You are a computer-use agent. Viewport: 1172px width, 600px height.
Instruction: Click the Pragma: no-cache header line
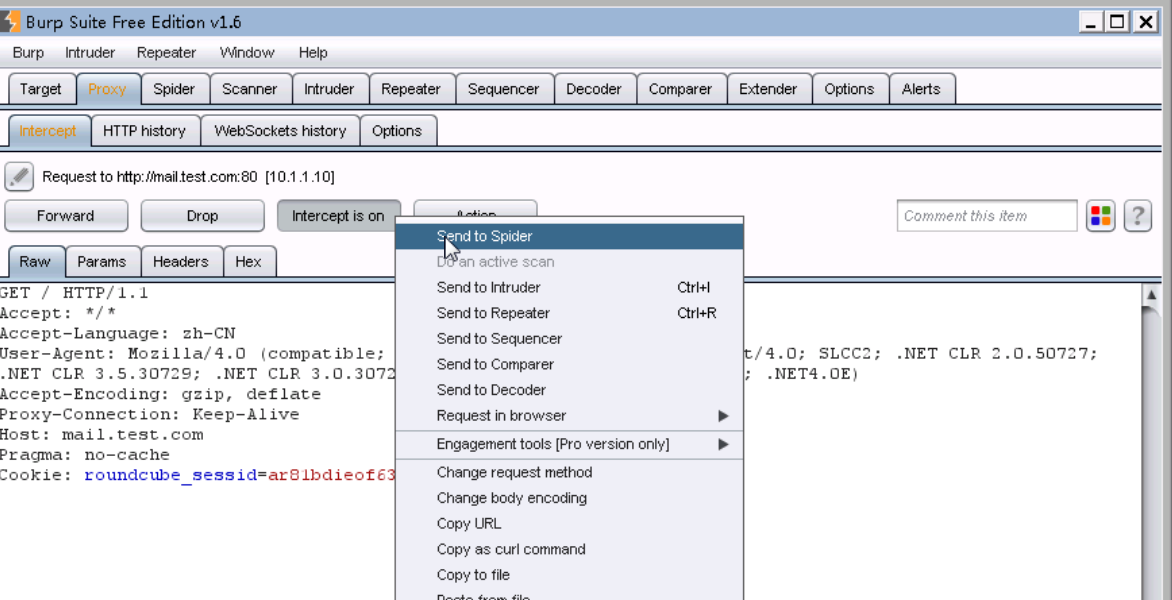pyautogui.click(x=84, y=455)
